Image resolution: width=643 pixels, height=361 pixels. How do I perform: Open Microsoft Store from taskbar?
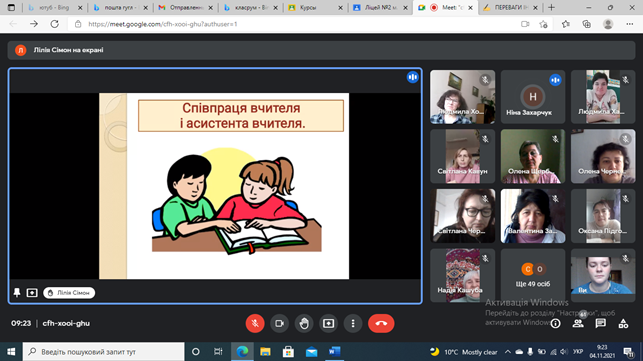click(288, 352)
